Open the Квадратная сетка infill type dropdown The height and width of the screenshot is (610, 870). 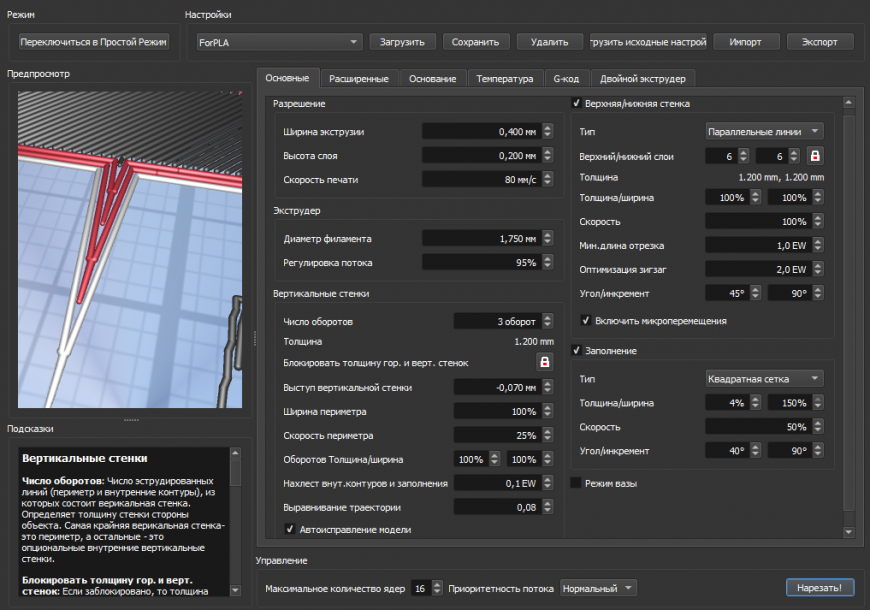click(x=765, y=379)
